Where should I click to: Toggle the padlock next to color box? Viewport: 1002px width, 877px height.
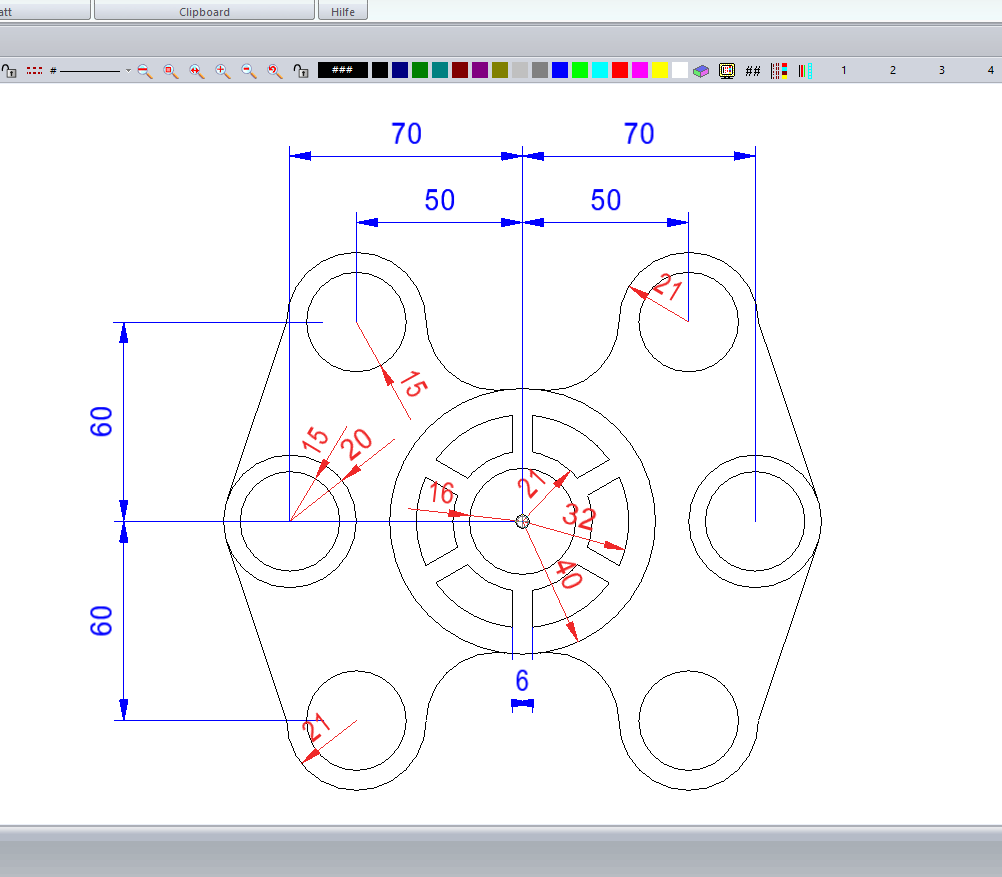pyautogui.click(x=300, y=71)
